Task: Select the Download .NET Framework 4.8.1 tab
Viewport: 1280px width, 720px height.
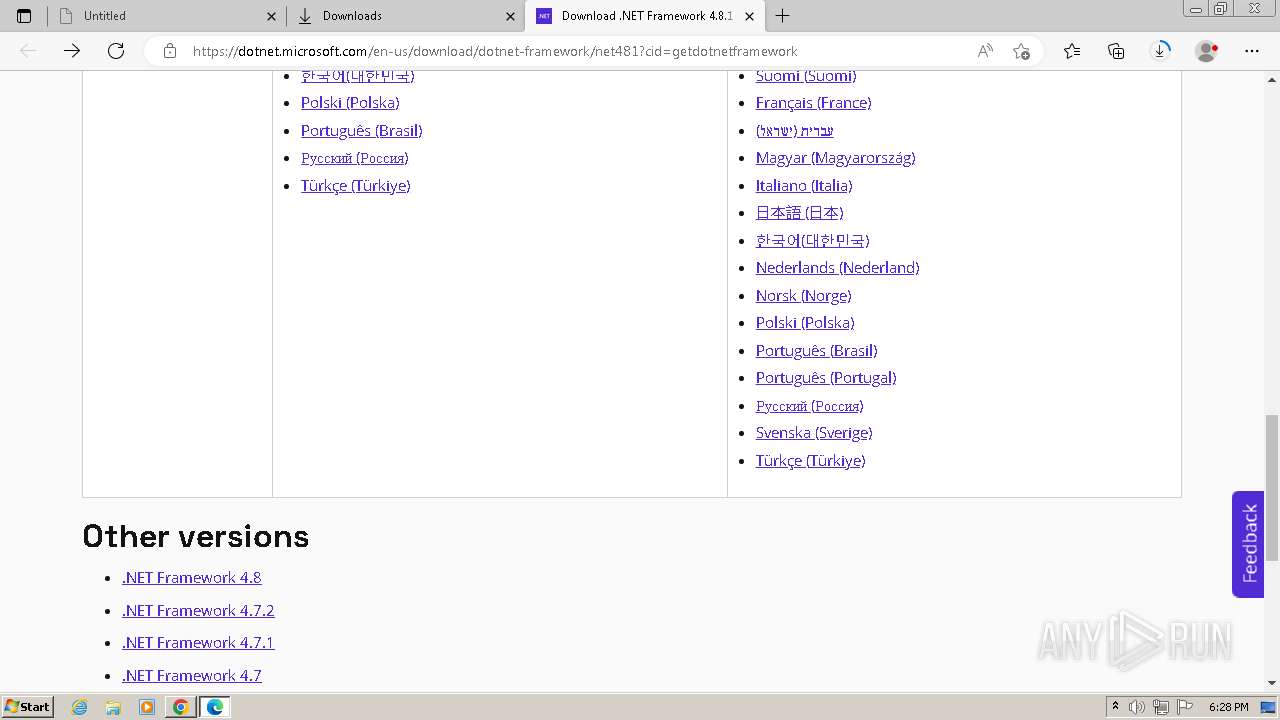Action: [645, 16]
